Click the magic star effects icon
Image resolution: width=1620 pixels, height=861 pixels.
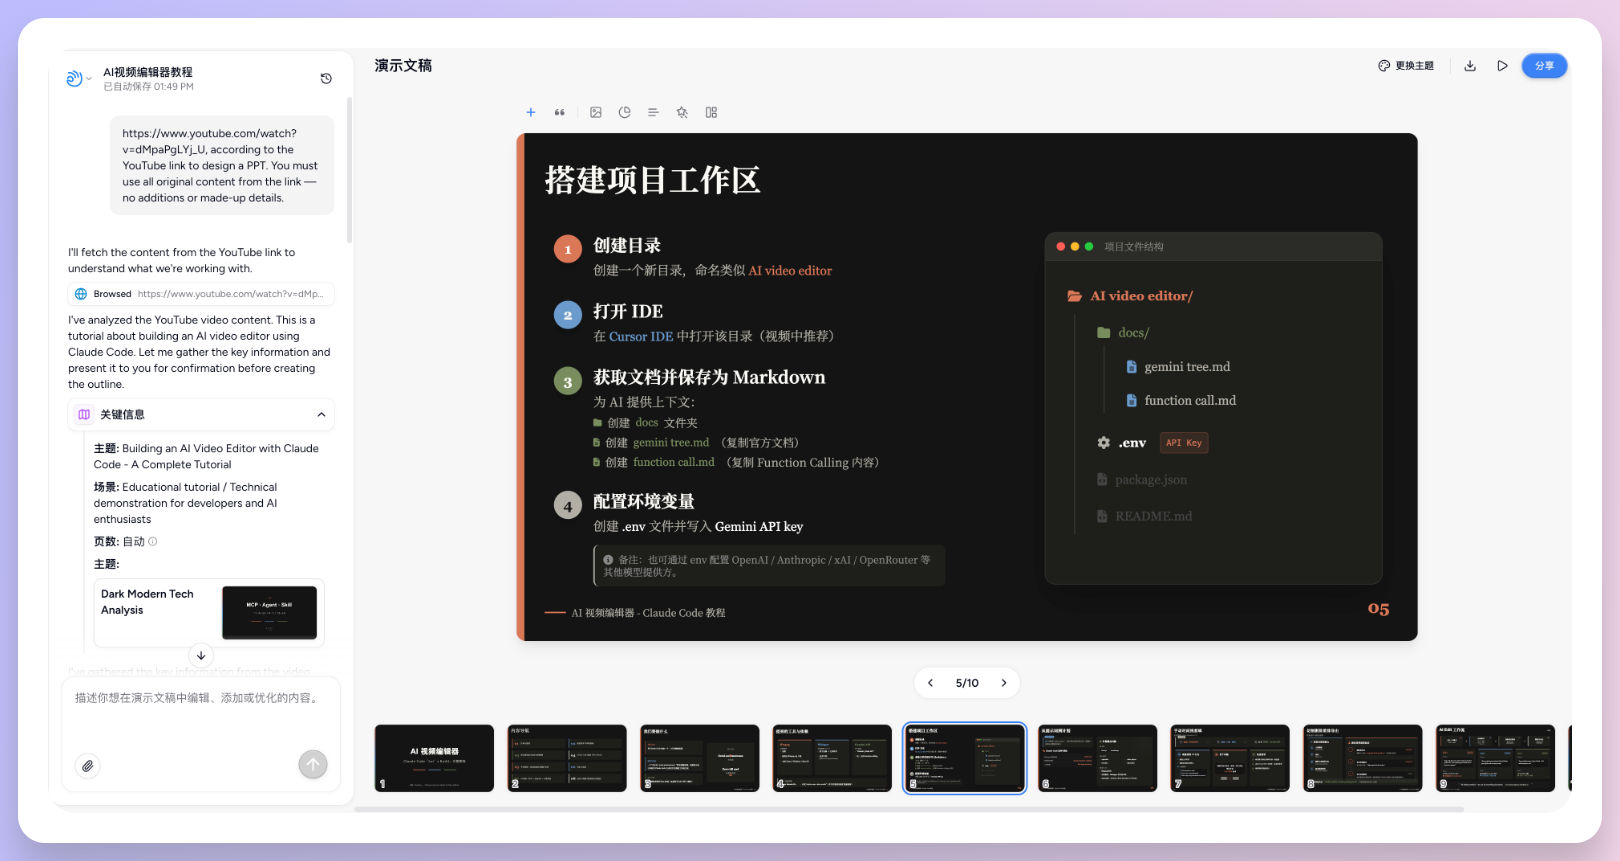point(682,112)
